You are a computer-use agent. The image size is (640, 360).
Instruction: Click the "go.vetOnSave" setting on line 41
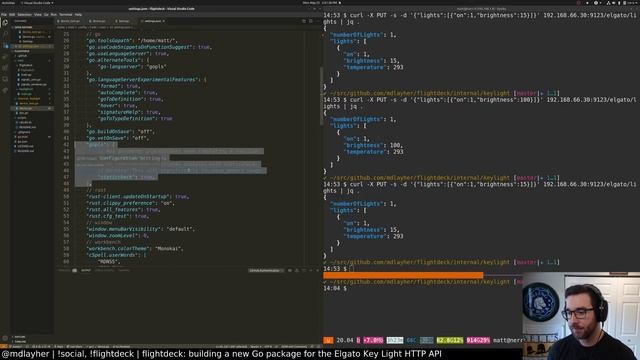(107, 138)
